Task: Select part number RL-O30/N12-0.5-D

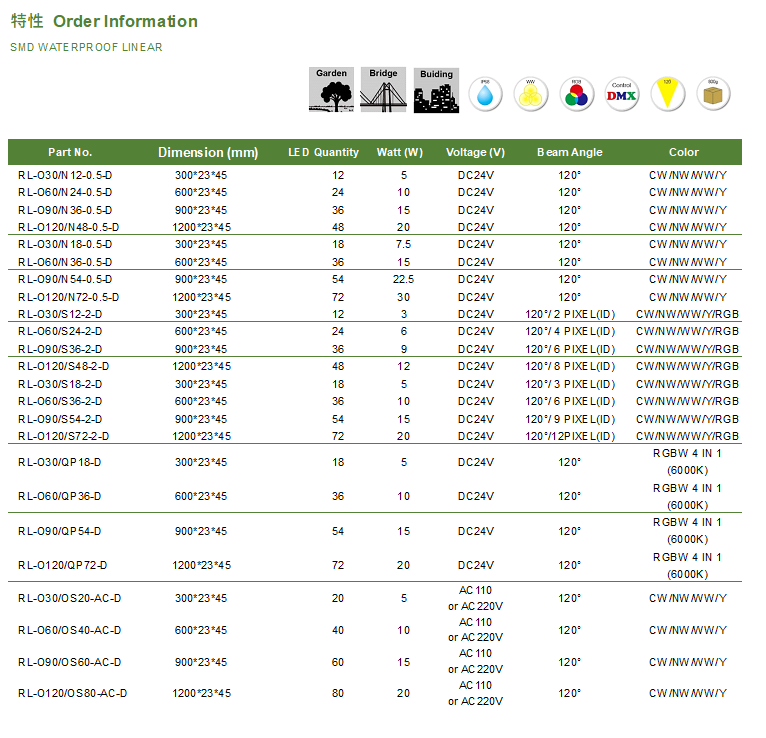Action: pos(65,175)
